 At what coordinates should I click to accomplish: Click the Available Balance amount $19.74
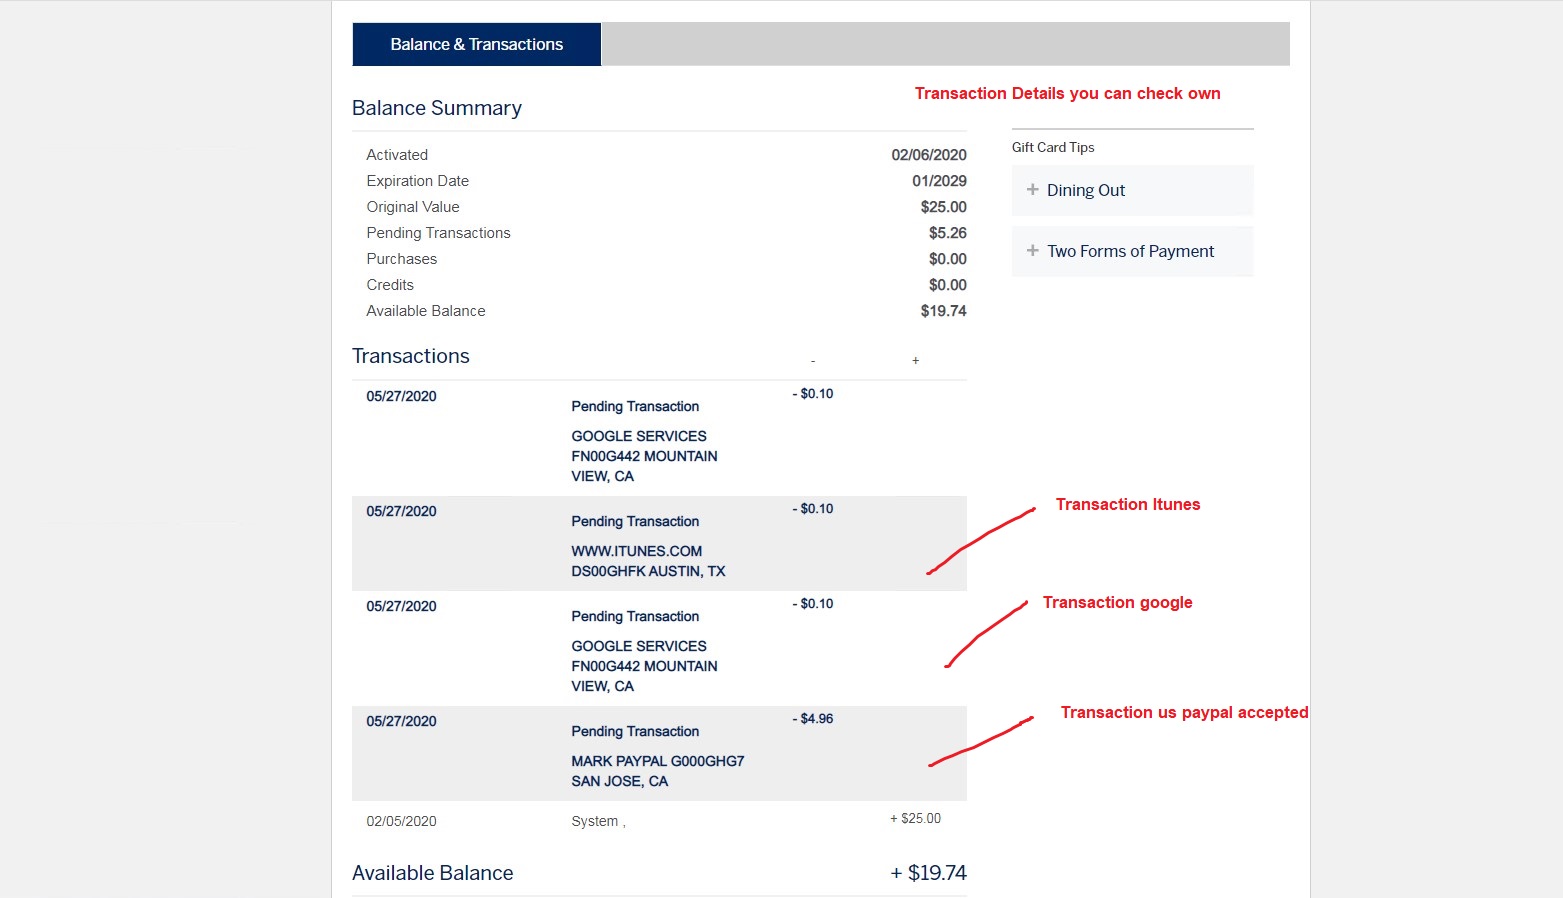click(x=944, y=311)
